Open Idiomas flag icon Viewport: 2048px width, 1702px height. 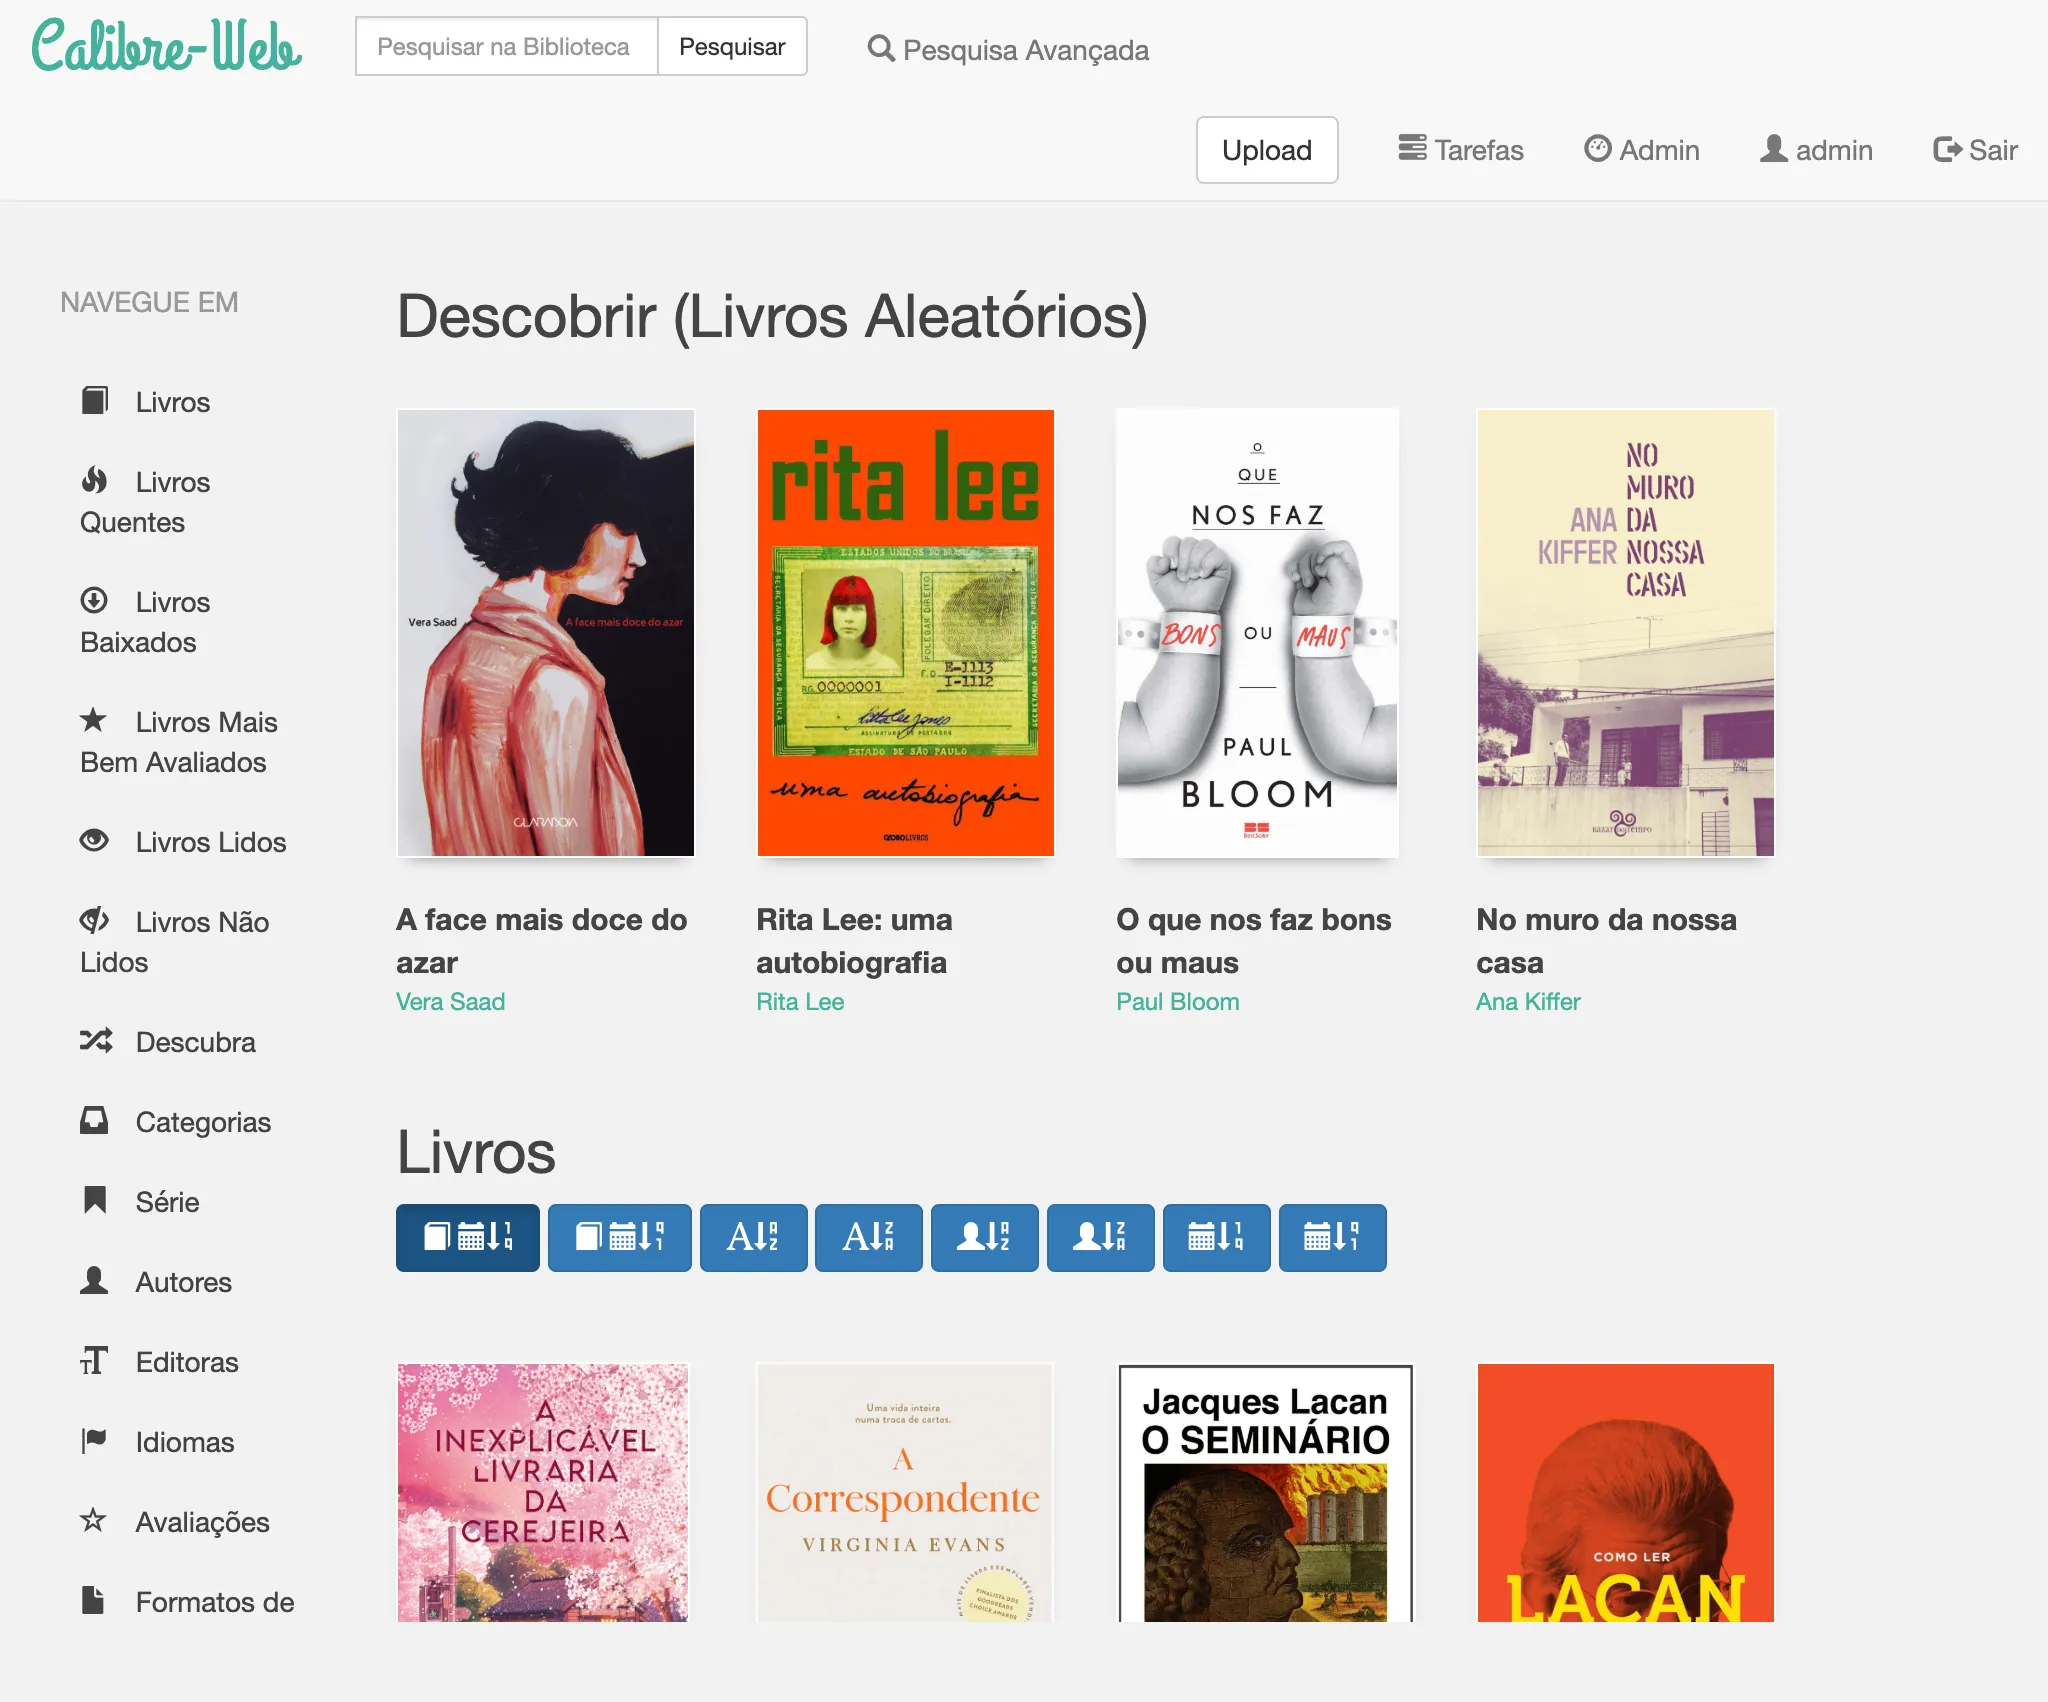[x=94, y=1440]
